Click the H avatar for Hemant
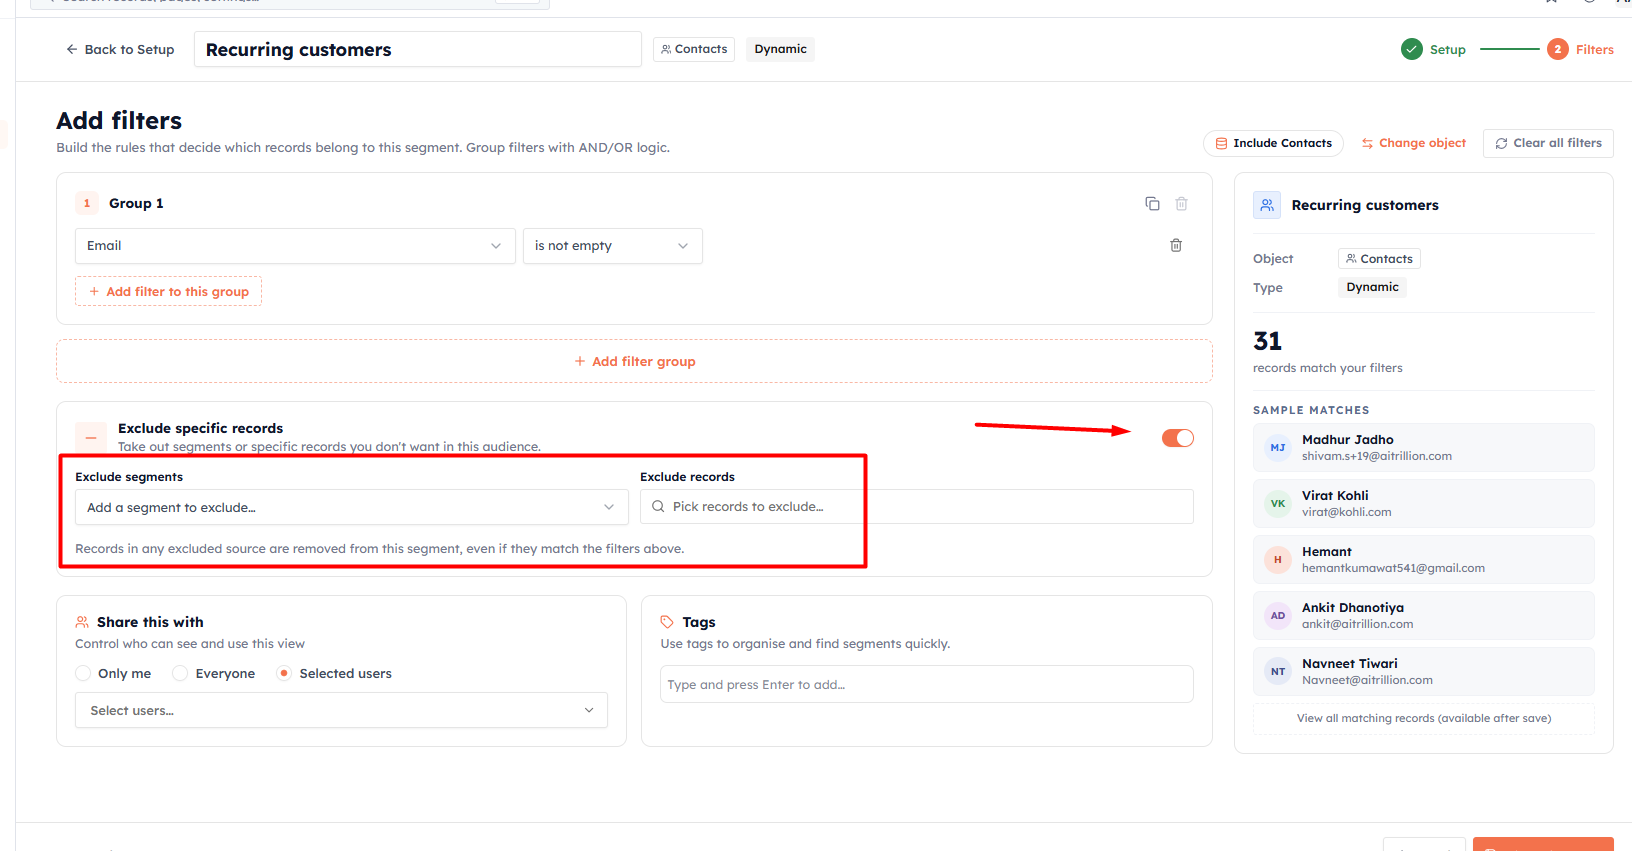The width and height of the screenshot is (1632, 851). (x=1278, y=560)
